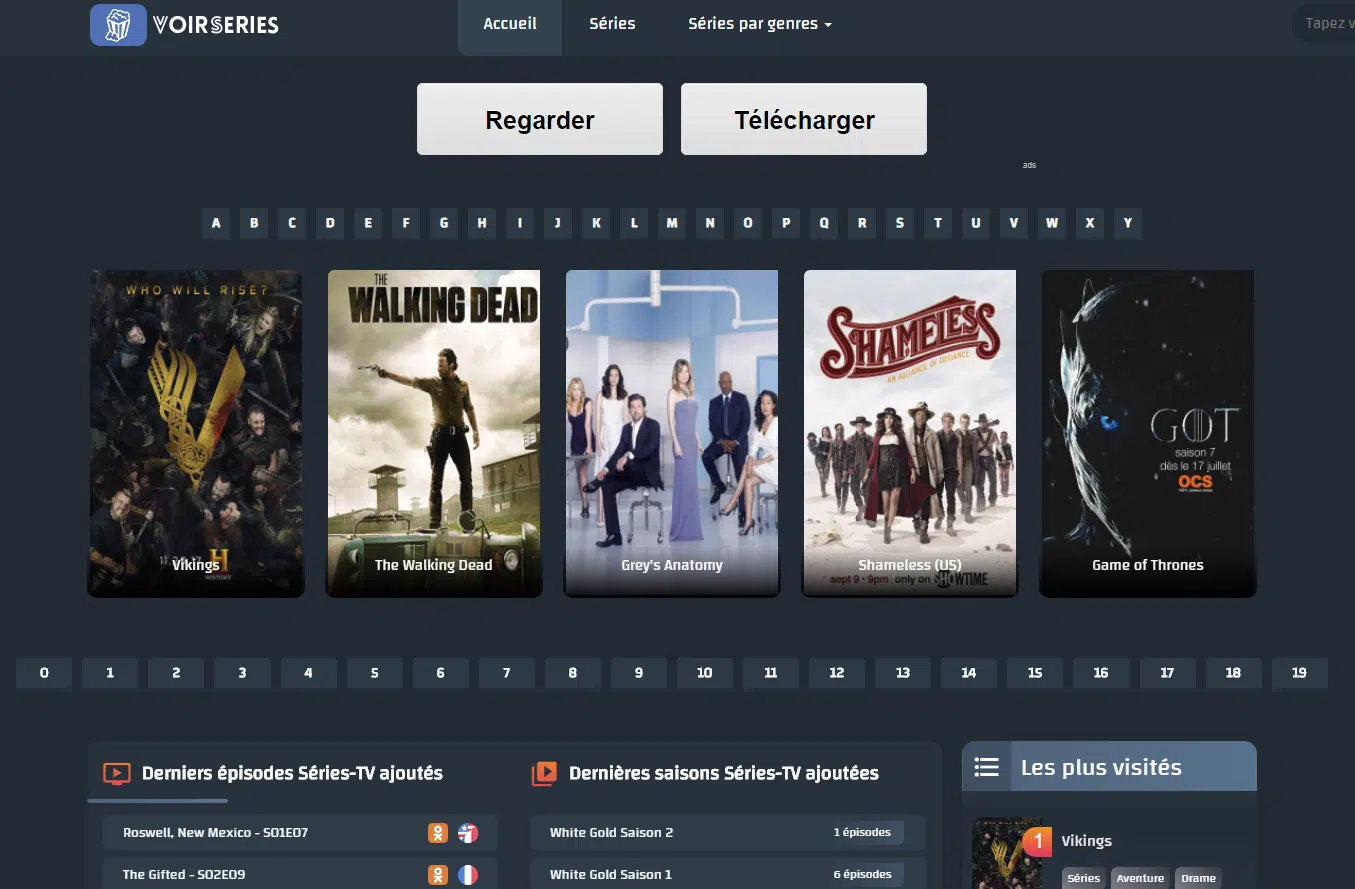Click the video icon beside Dernières saisons heading
The width and height of the screenshot is (1355, 889).
click(x=544, y=773)
